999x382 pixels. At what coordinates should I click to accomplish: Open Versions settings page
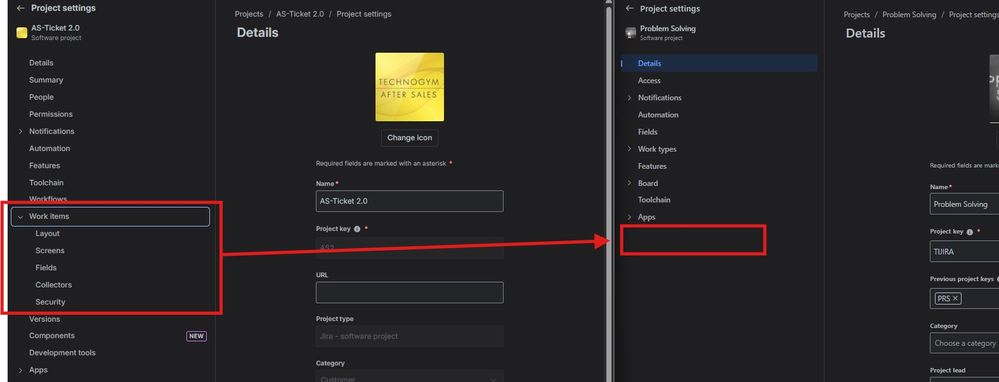pos(45,319)
